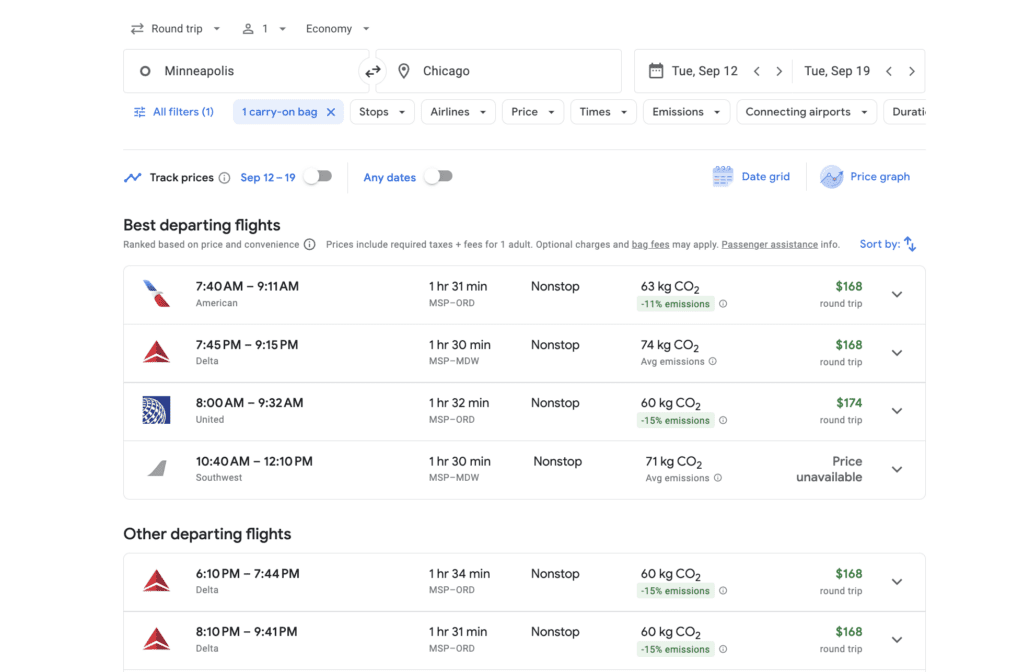Viewport: 1024px width, 672px height.
Task: Remove the carry-on bag filter chip
Action: point(331,111)
